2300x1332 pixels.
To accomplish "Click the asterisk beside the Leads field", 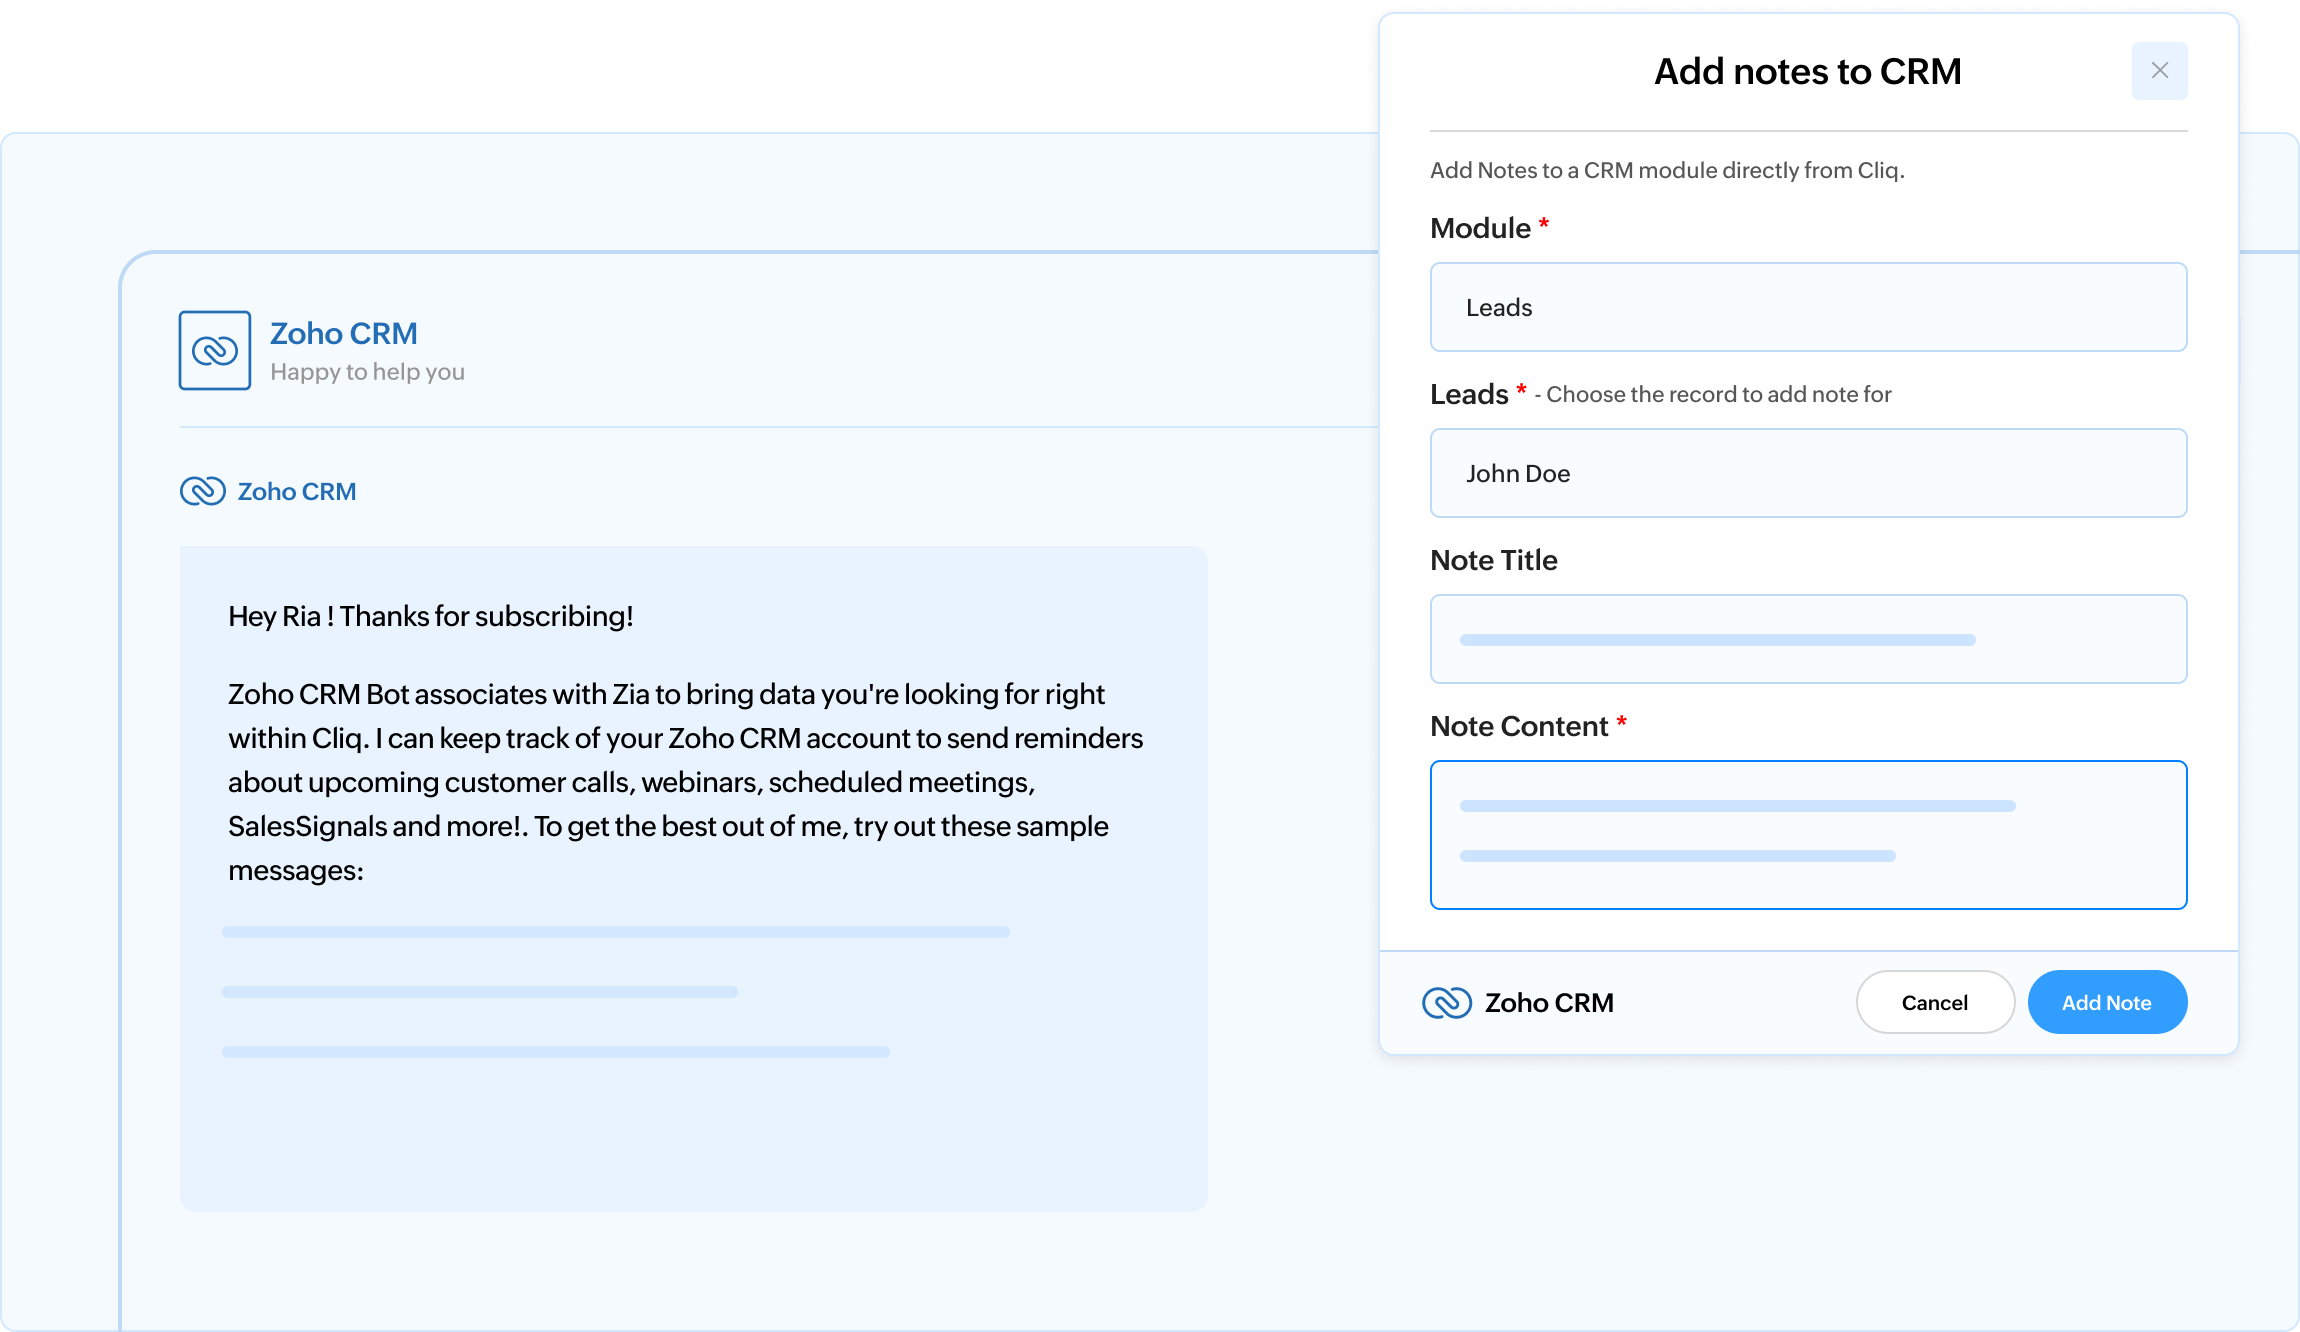I will coord(1521,390).
